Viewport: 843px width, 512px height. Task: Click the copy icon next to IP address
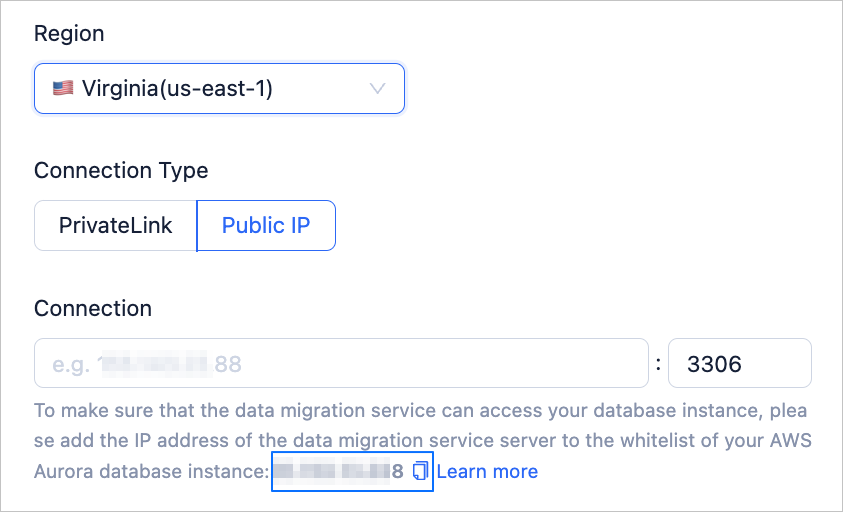420,471
